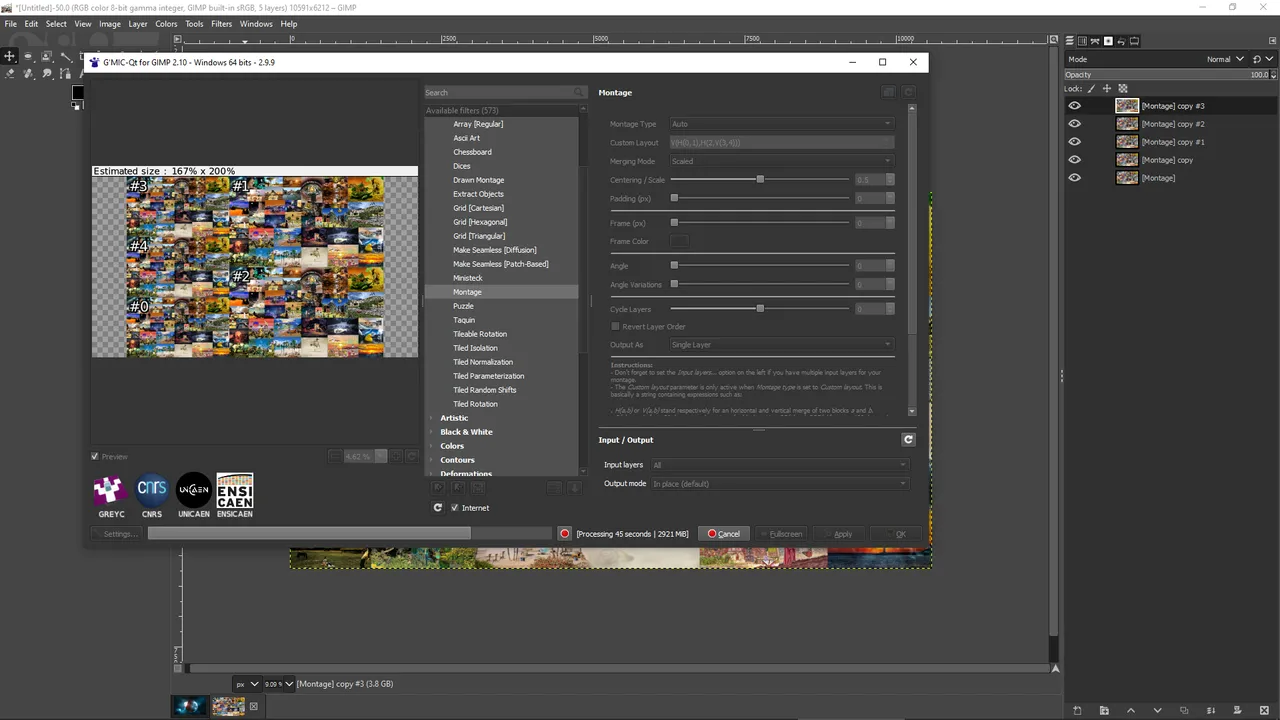The height and width of the screenshot is (720, 1280).
Task: Close the current image tab
Action: (x=253, y=706)
